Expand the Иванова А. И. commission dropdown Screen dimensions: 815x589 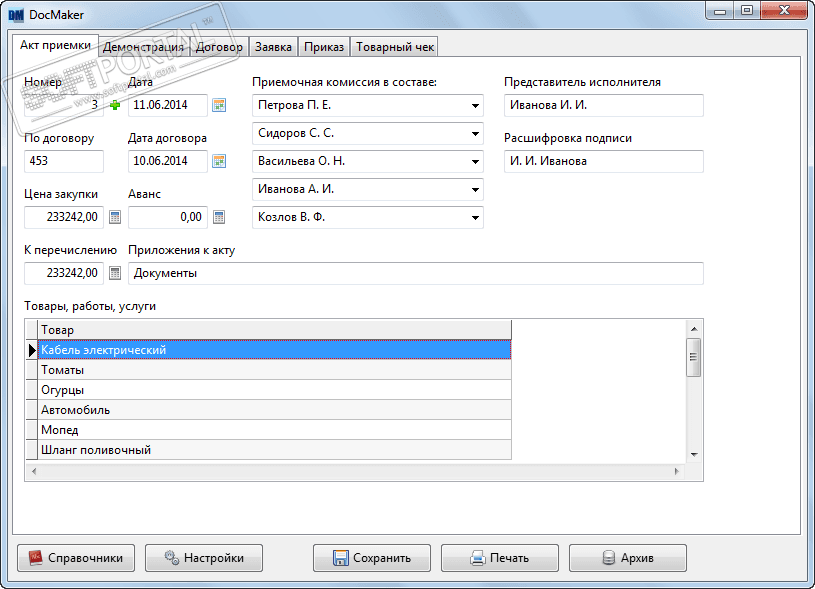(475, 190)
